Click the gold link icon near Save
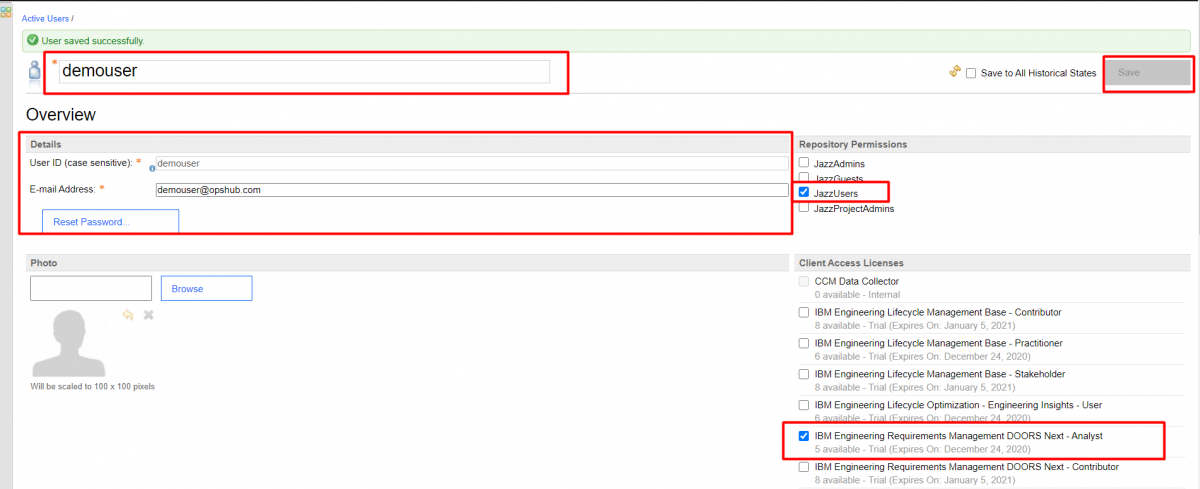1200x489 pixels. click(x=955, y=72)
